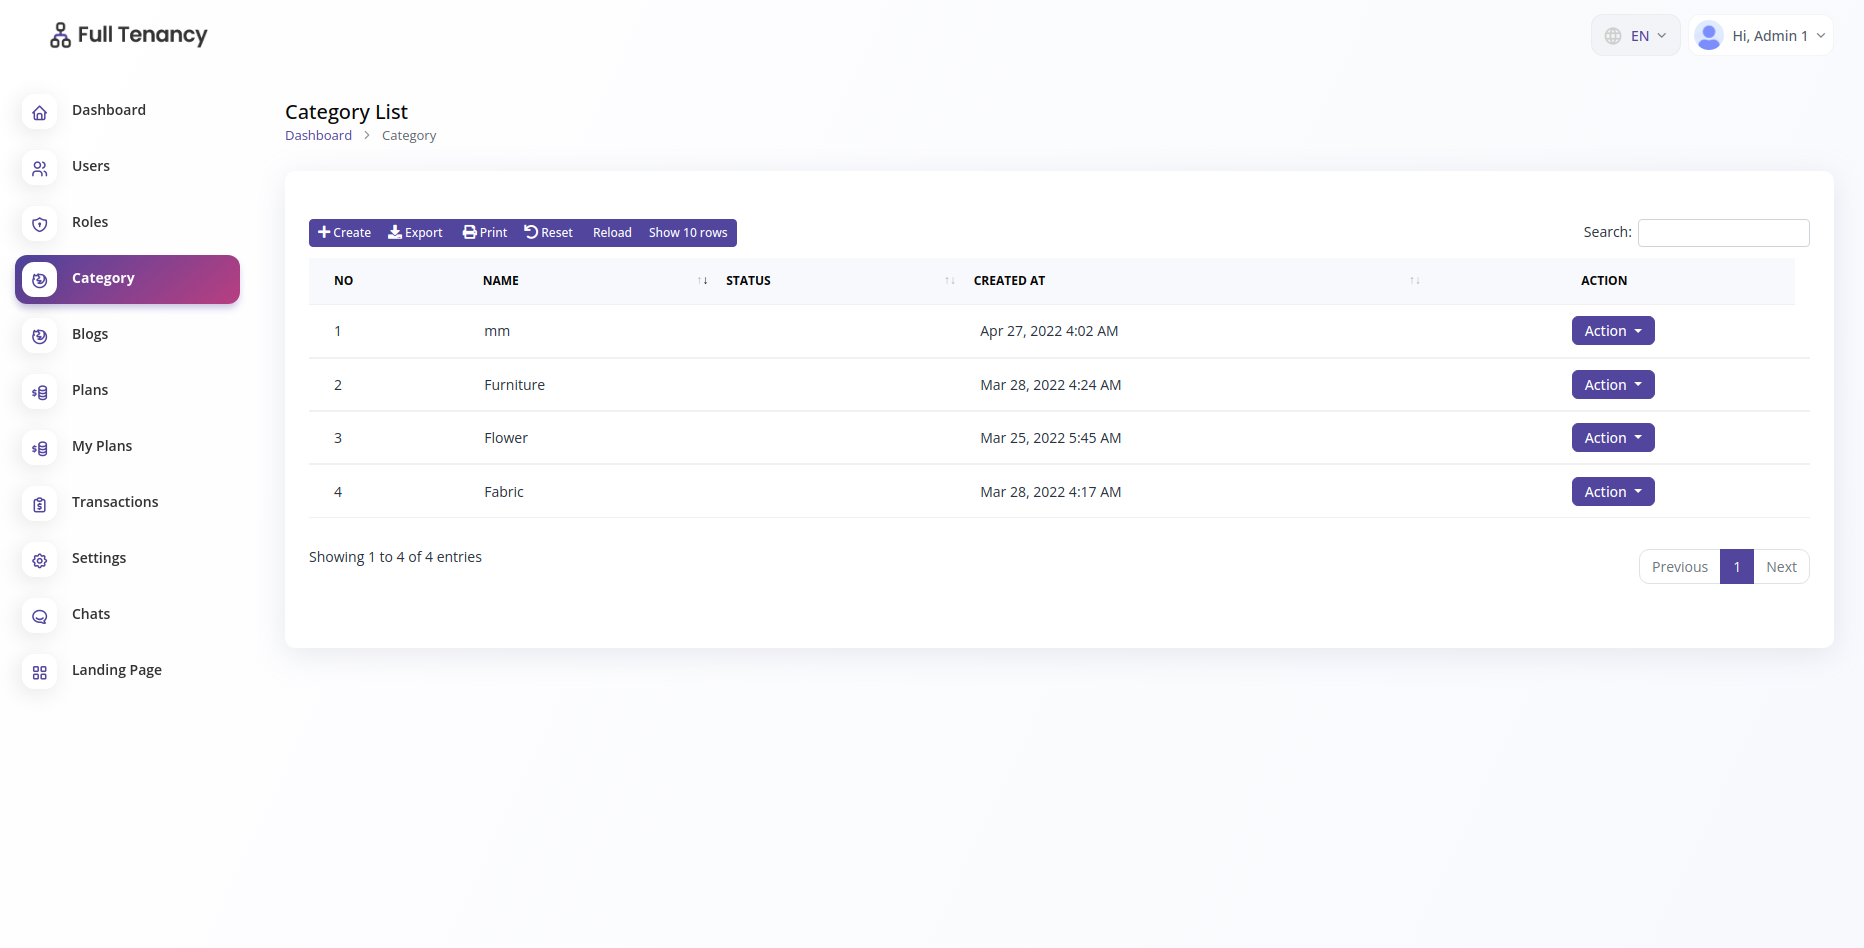Toggle sorting on the CREATED AT column
The width and height of the screenshot is (1864, 948).
[x=1414, y=280]
